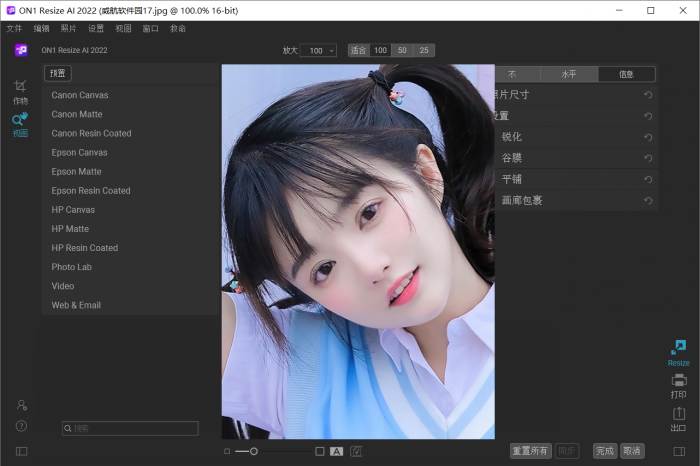
Task: Open the help menu after 窗口
Action: [178, 29]
